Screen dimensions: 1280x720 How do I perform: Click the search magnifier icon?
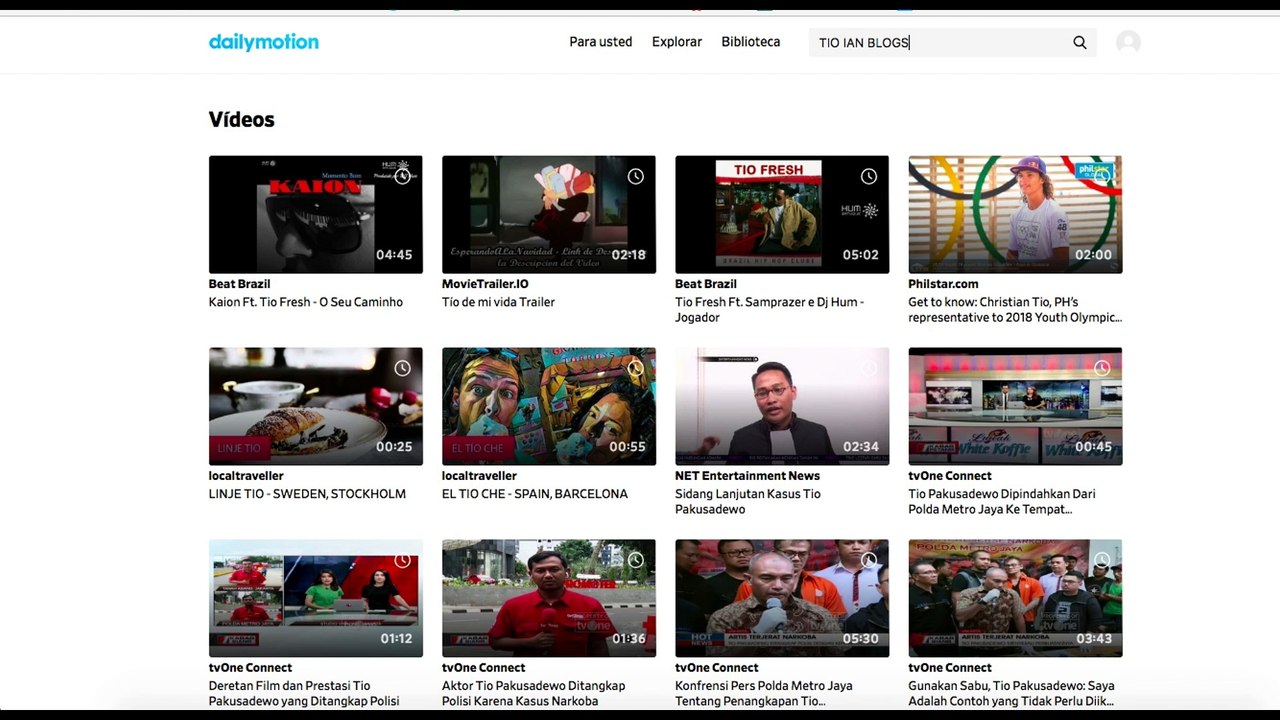click(x=1080, y=42)
